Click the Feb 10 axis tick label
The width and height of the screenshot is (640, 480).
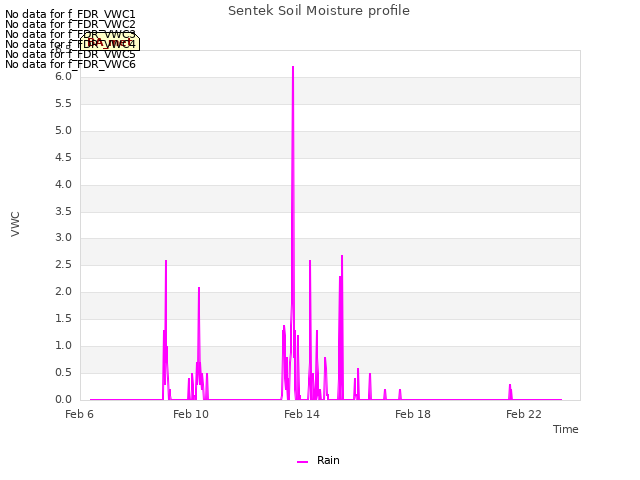191,414
